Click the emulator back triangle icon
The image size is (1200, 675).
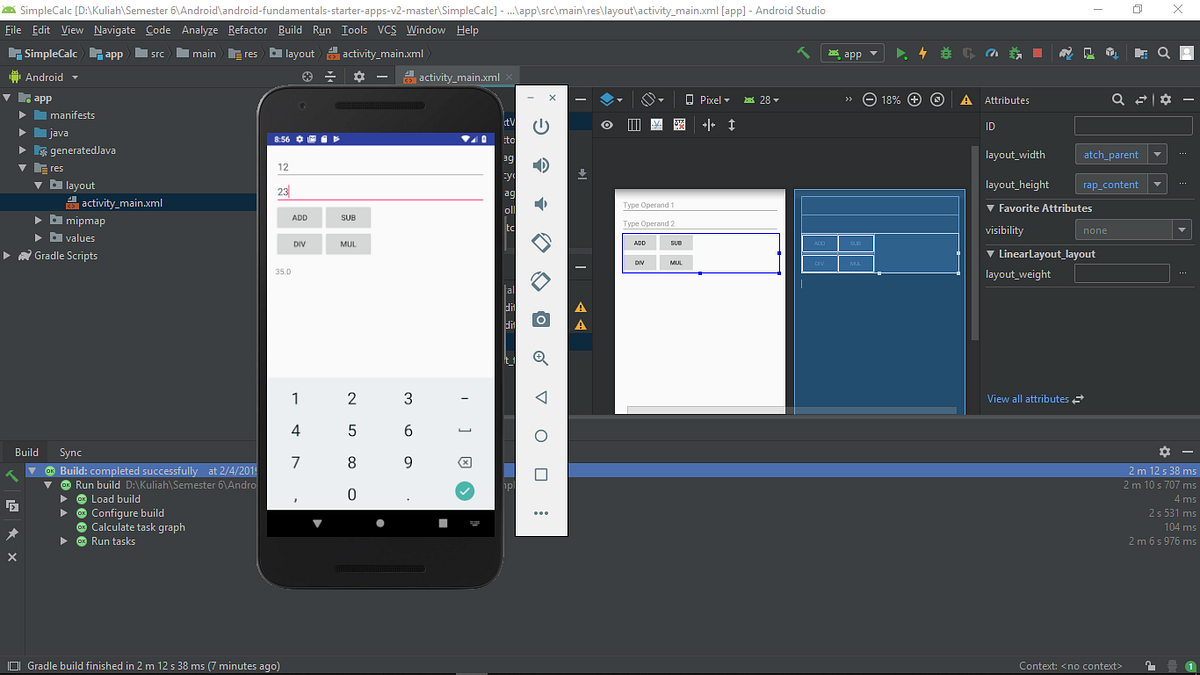(x=541, y=397)
